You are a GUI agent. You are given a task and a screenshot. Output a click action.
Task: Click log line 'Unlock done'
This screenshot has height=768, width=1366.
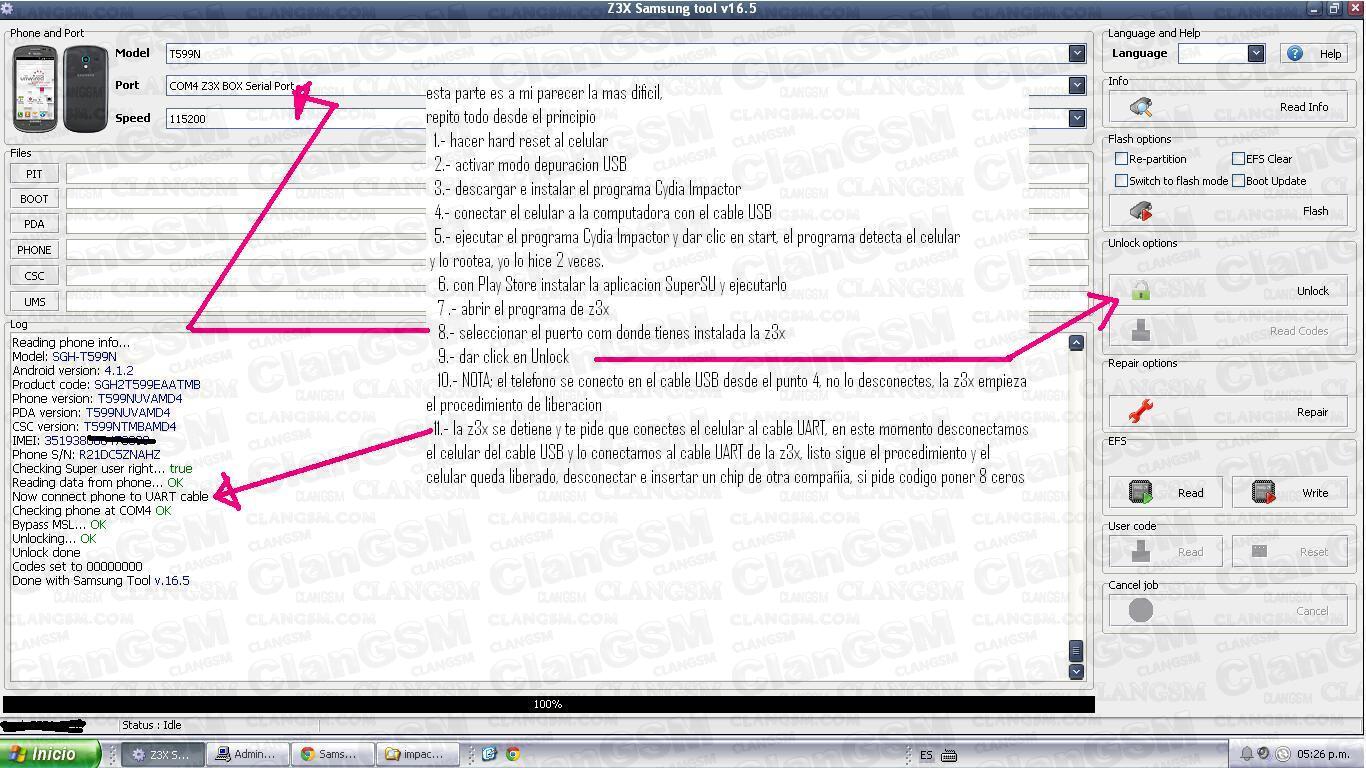46,552
